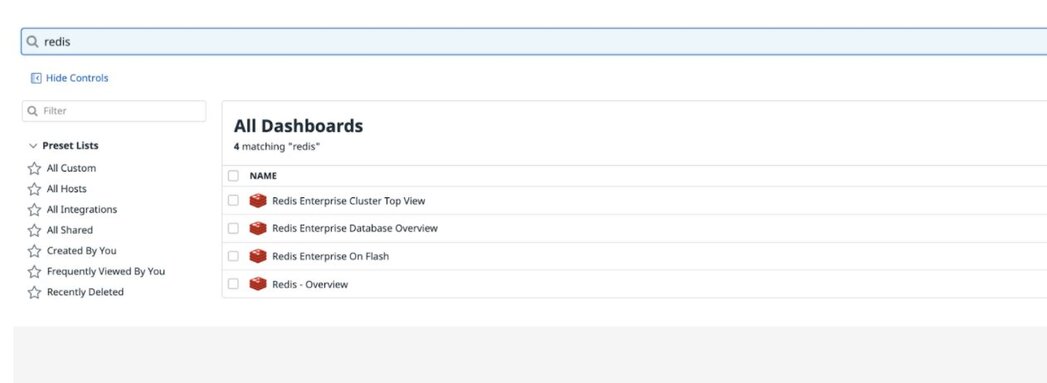
Task: Click the dashboard search box containing redis
Action: (534, 41)
